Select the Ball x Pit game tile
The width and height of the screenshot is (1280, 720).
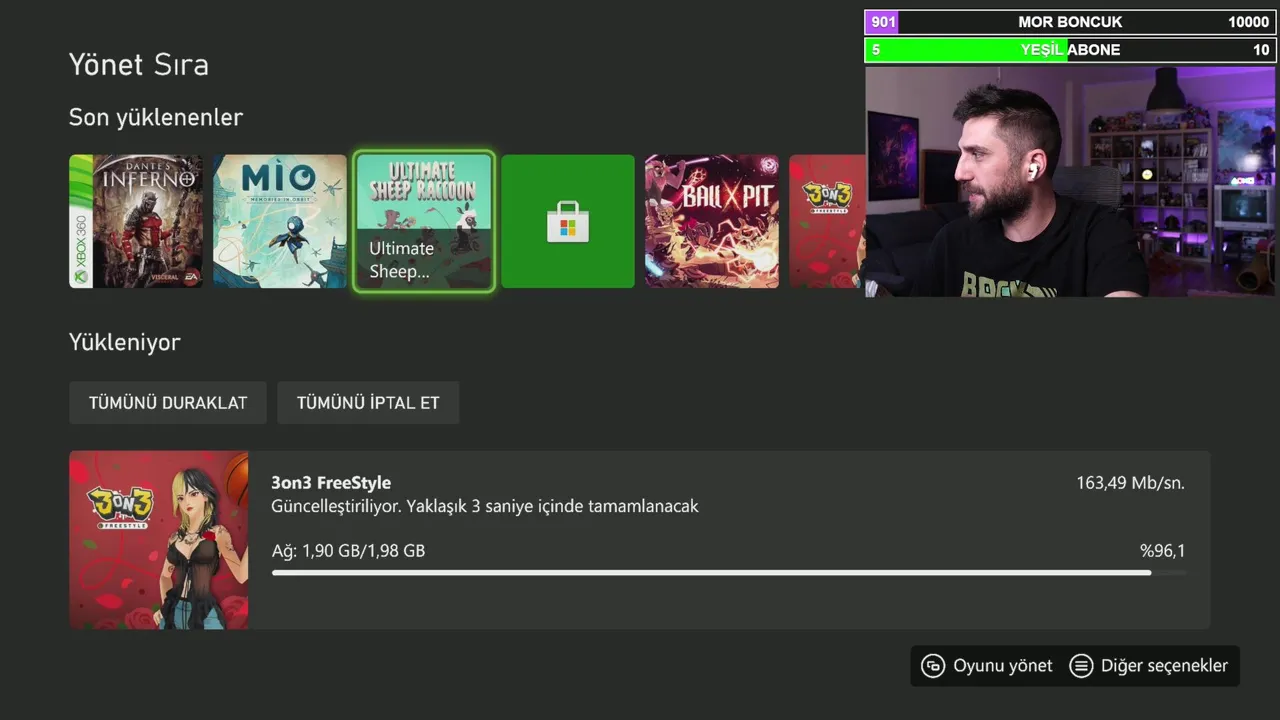pyautogui.click(x=712, y=221)
